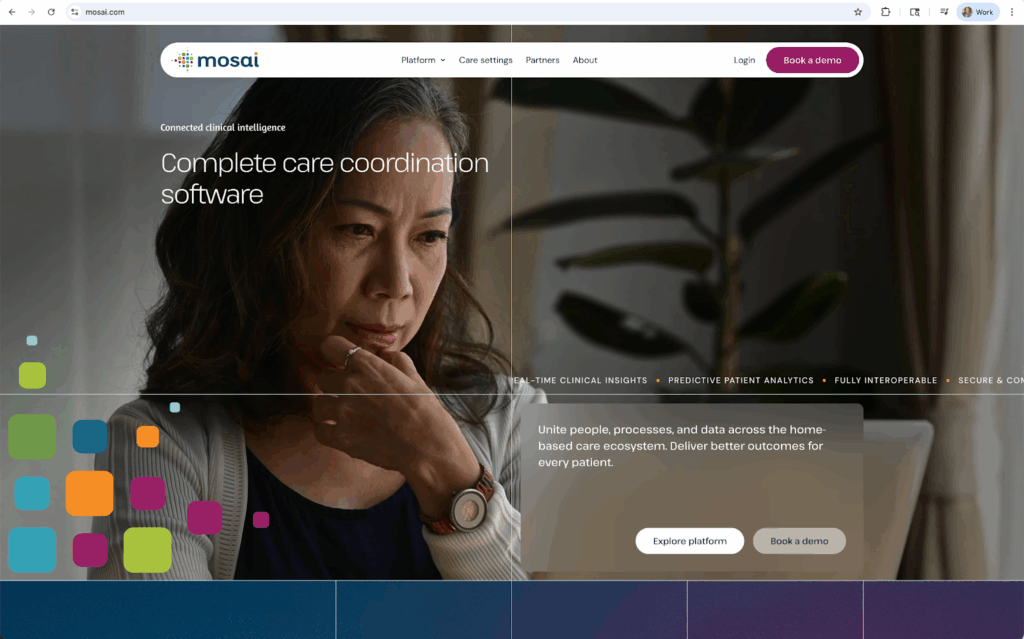Click the grey Book a demo button
1024x639 pixels.
(x=799, y=541)
